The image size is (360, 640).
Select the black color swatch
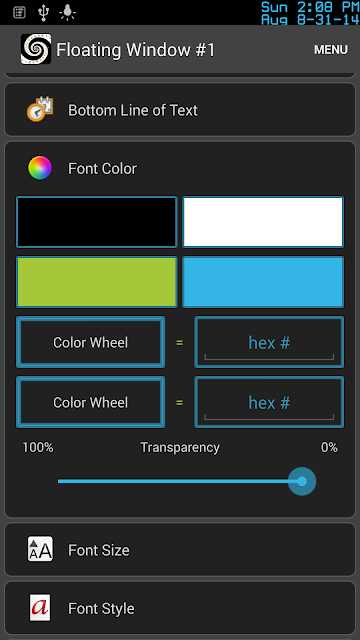pyautogui.click(x=97, y=222)
